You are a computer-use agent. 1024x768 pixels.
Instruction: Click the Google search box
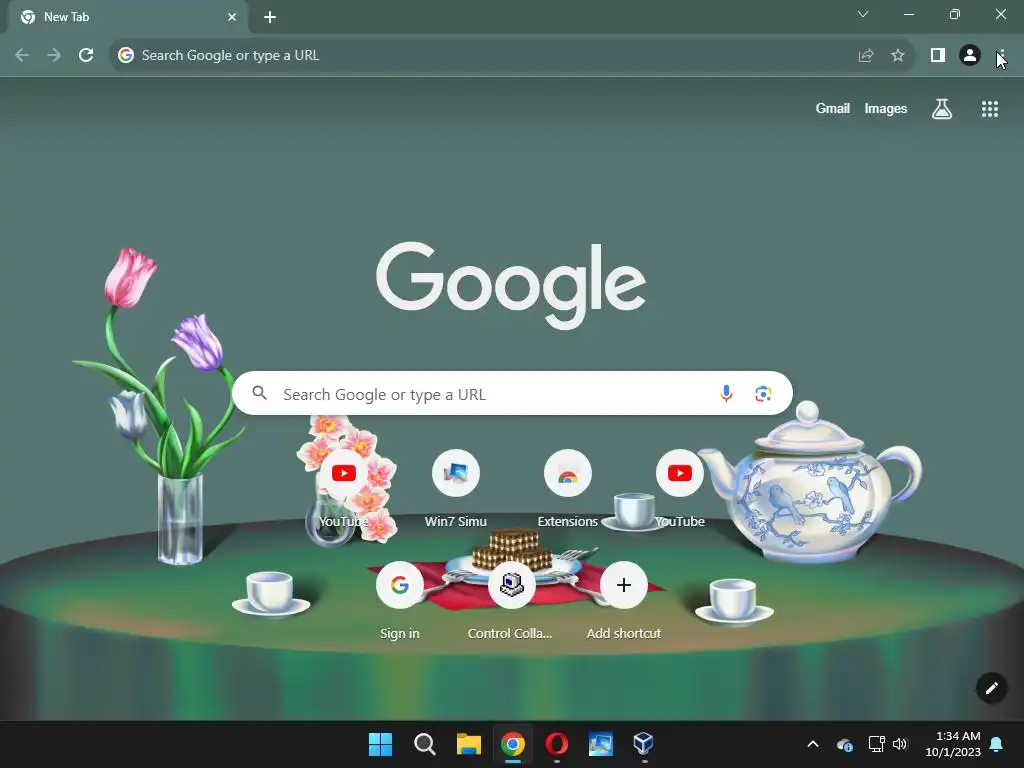click(512, 394)
